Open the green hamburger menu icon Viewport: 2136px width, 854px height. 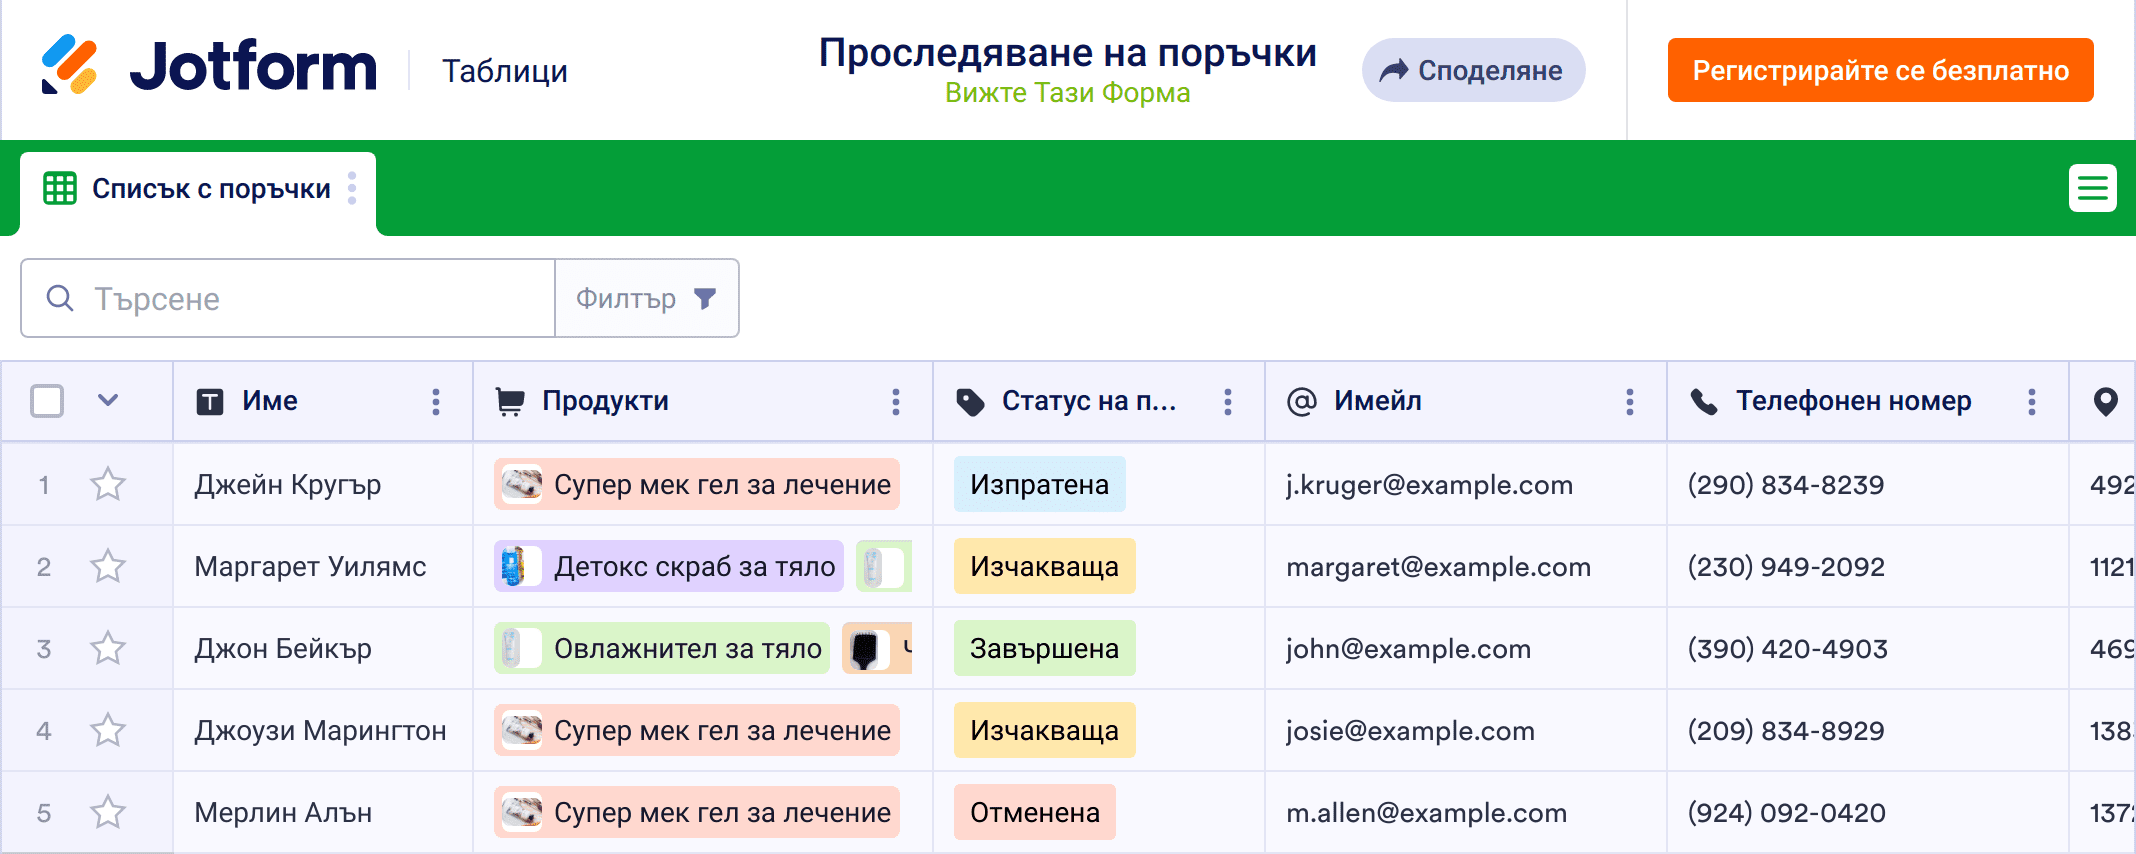(2092, 188)
